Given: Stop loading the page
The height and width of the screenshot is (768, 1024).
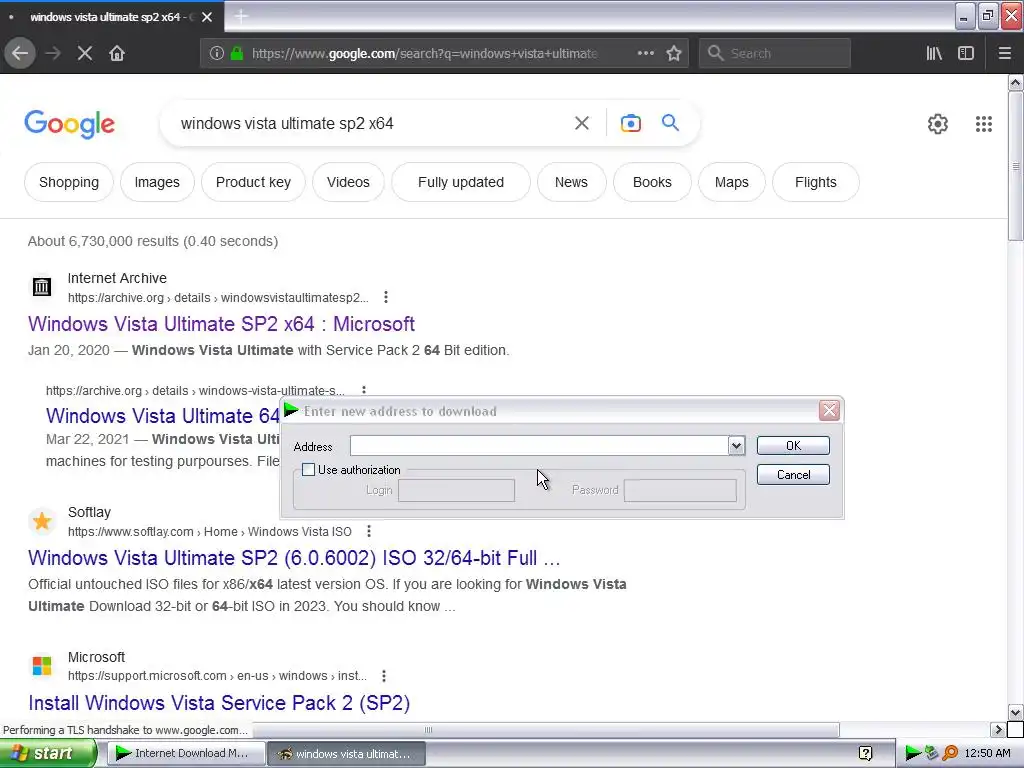Looking at the screenshot, I should click(84, 54).
